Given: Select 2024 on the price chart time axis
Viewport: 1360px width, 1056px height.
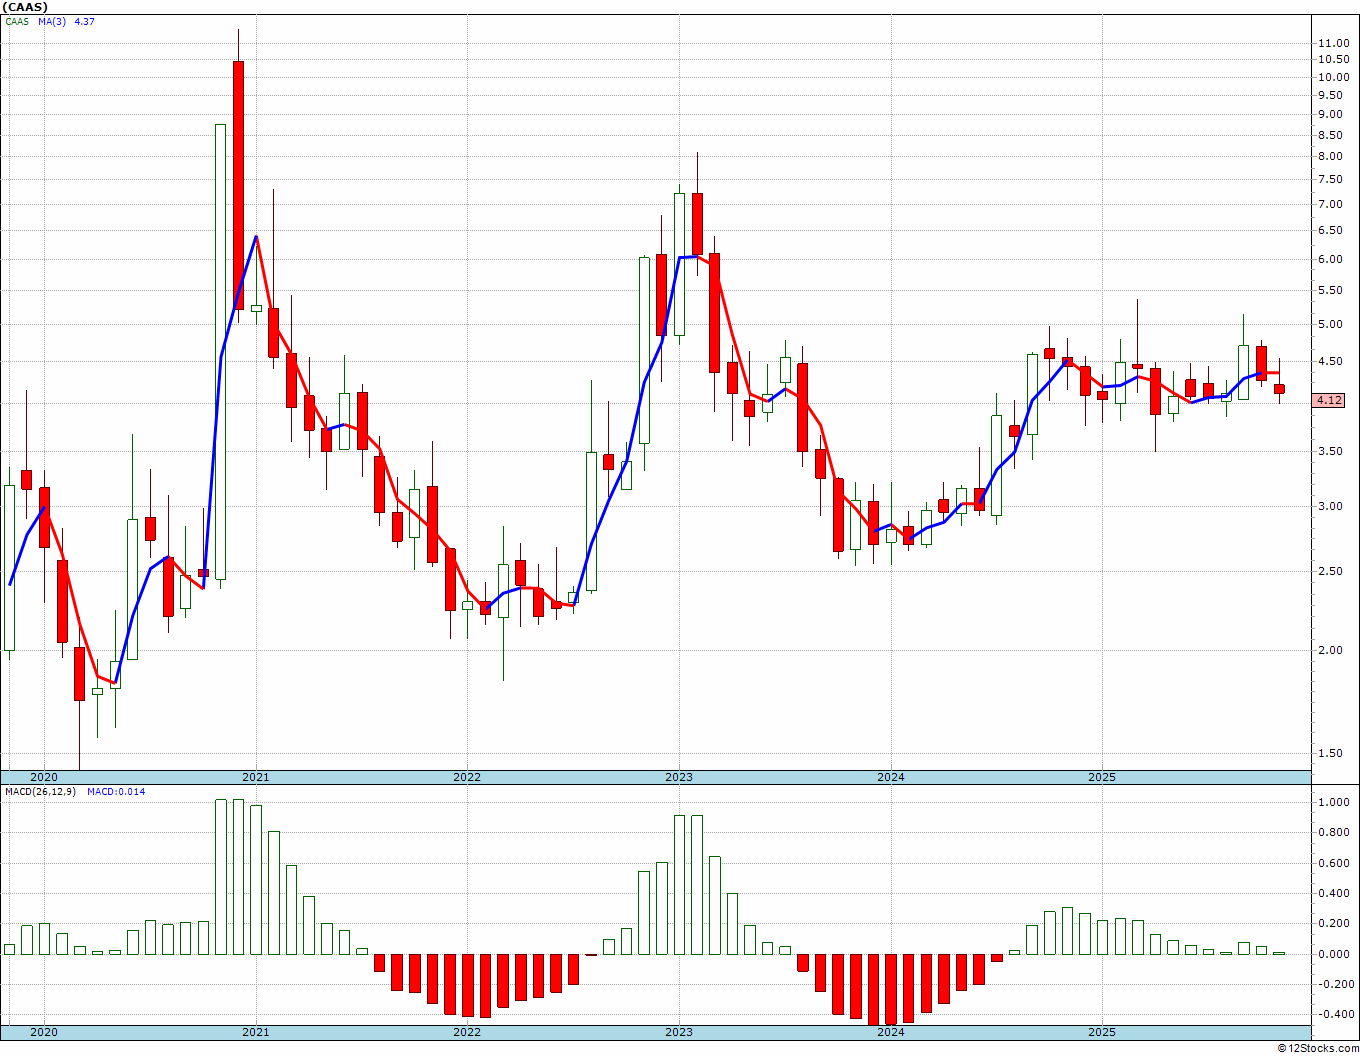Looking at the screenshot, I should [x=891, y=777].
